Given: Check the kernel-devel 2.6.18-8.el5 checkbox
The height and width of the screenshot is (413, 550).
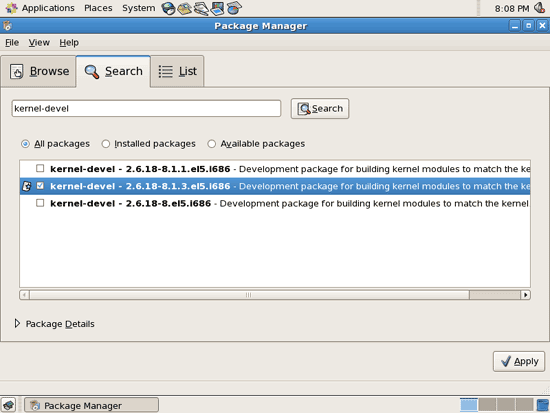Looking at the screenshot, I should [x=40, y=203].
